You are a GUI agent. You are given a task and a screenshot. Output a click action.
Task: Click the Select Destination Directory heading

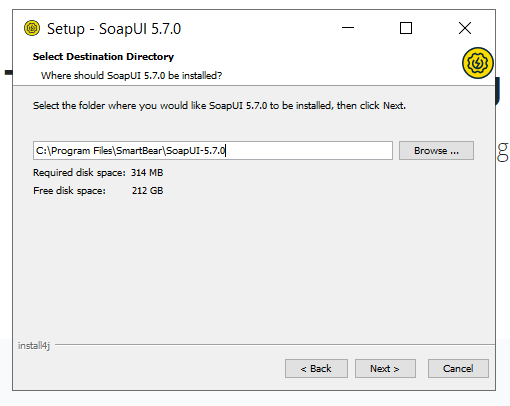coord(103,57)
